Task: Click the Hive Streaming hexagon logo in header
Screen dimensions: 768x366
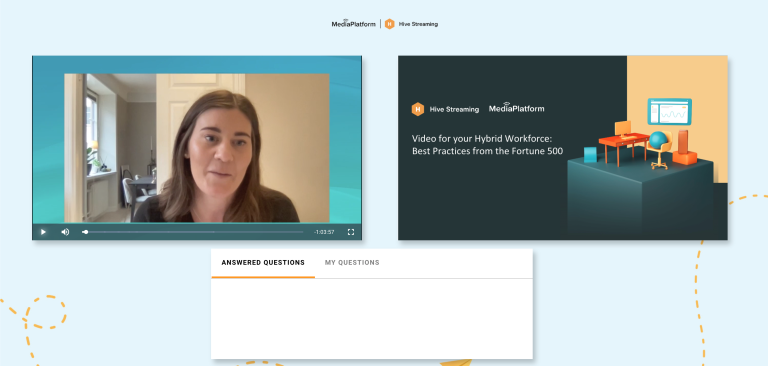Action: pyautogui.click(x=389, y=24)
